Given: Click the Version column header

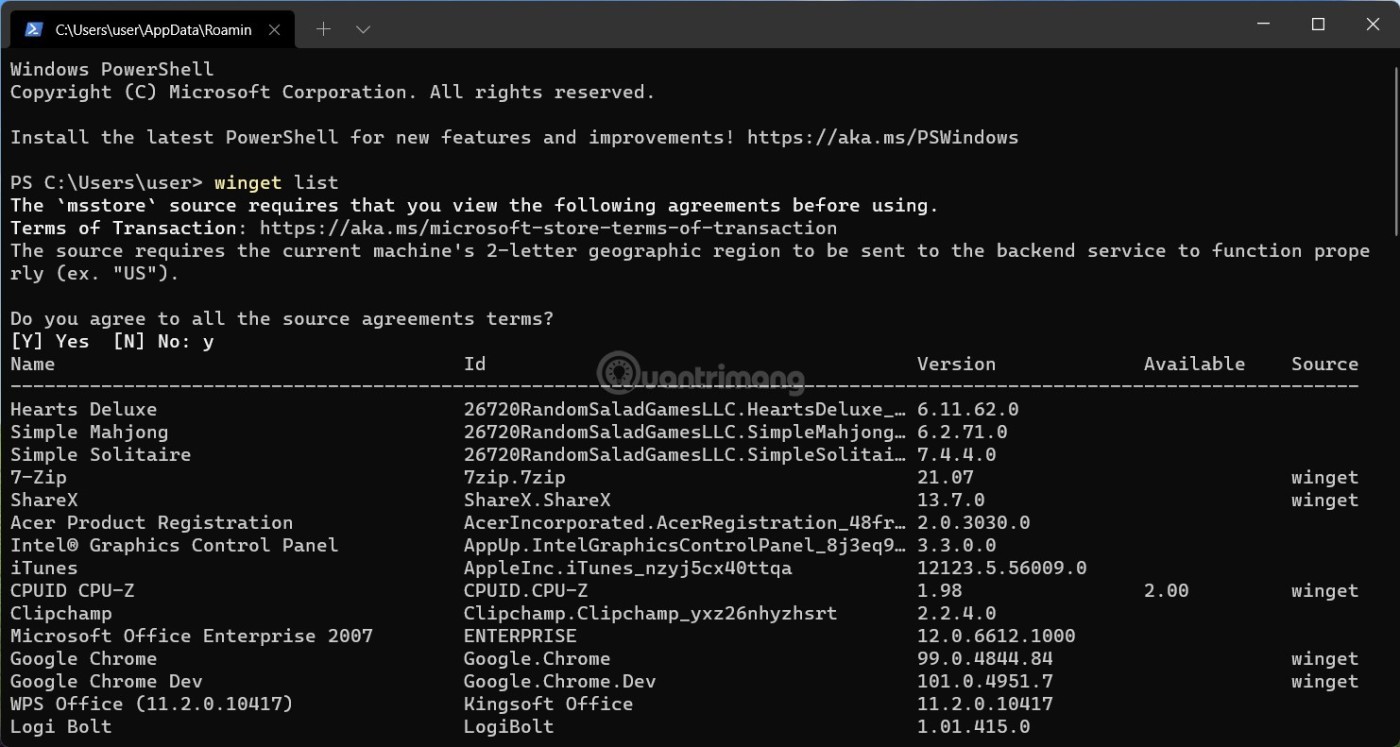Looking at the screenshot, I should (956, 364).
